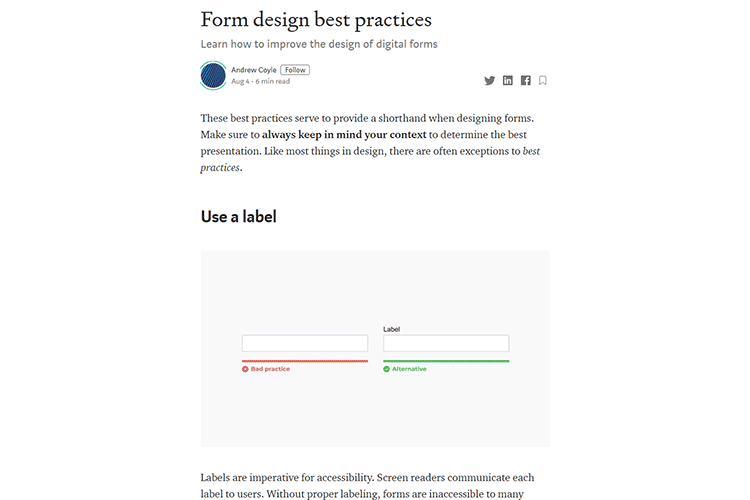
Task: Share the article on Twitter
Action: click(x=490, y=80)
